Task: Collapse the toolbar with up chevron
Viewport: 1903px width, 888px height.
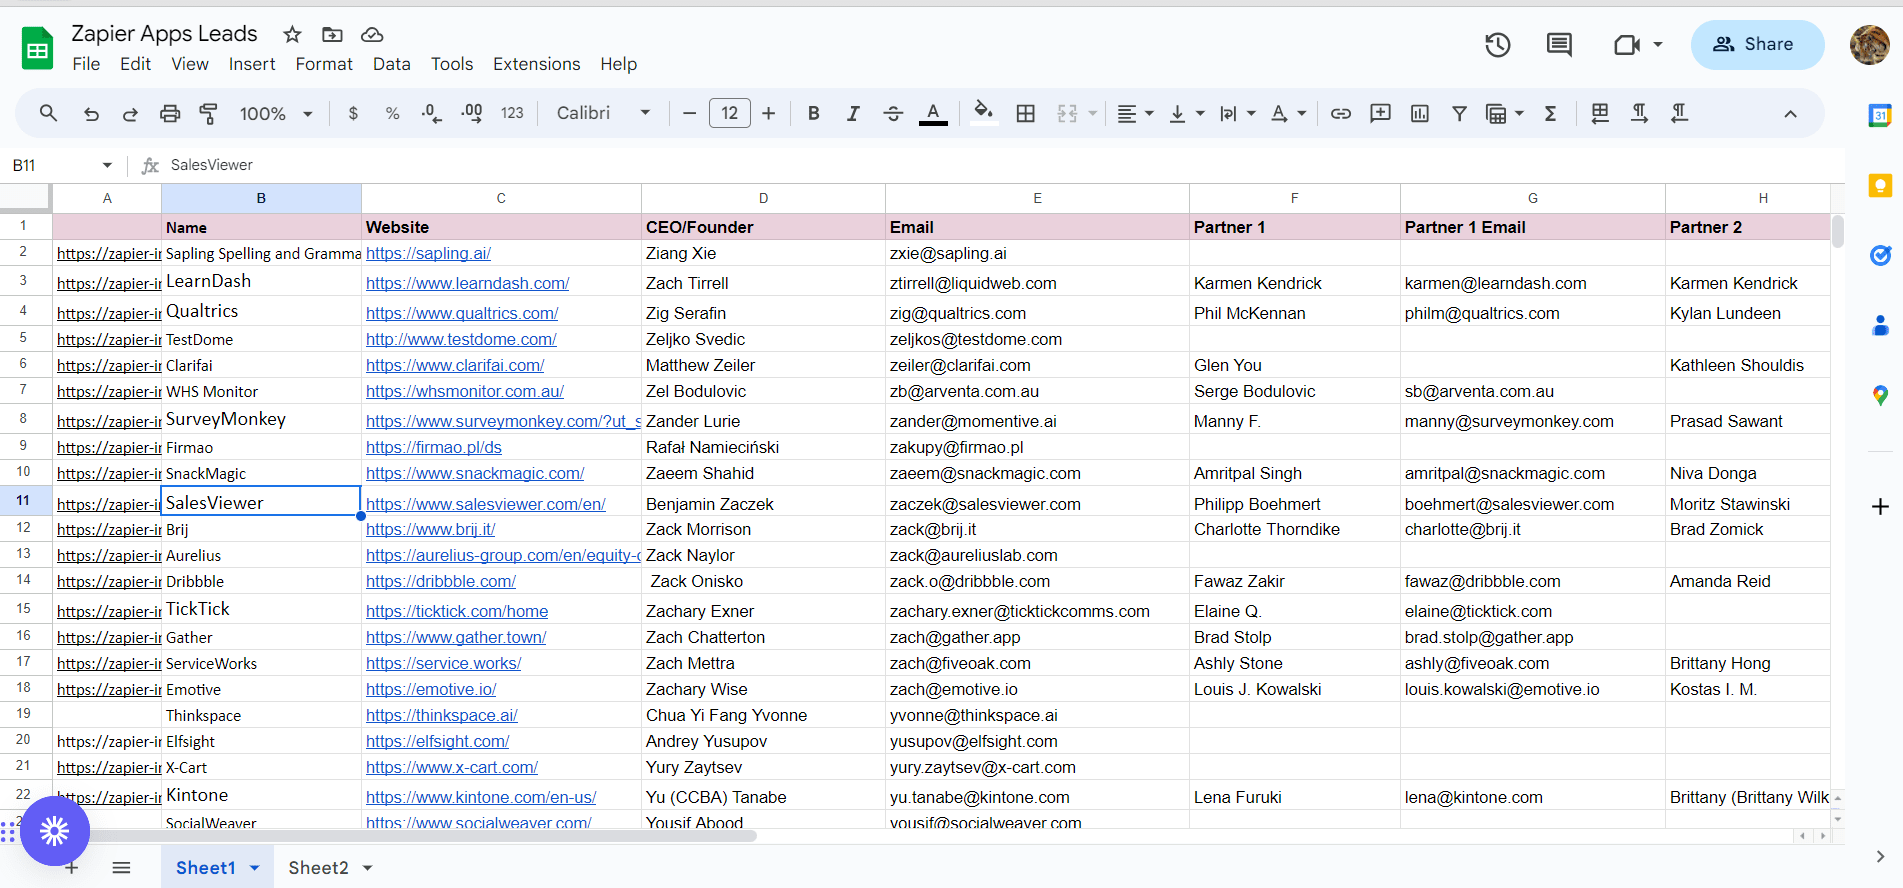Action: pyautogui.click(x=1790, y=113)
